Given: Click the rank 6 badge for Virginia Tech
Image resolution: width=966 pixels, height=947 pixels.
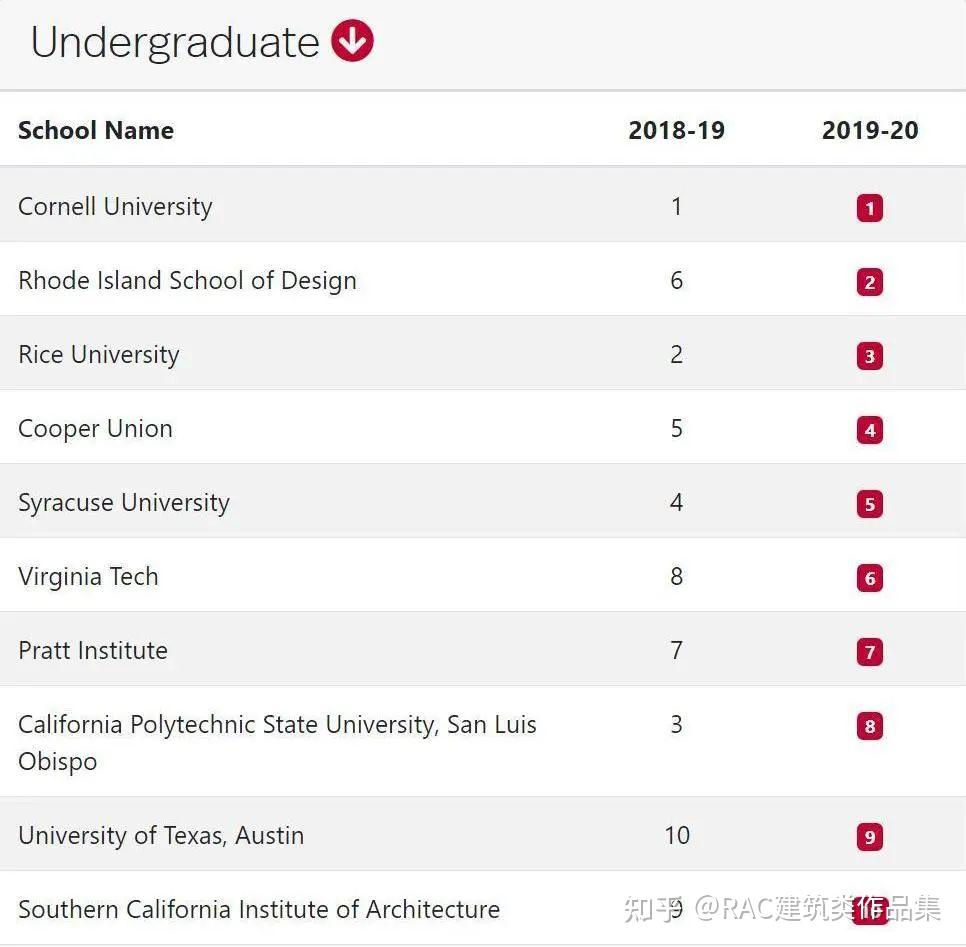Looking at the screenshot, I should (x=869, y=578).
